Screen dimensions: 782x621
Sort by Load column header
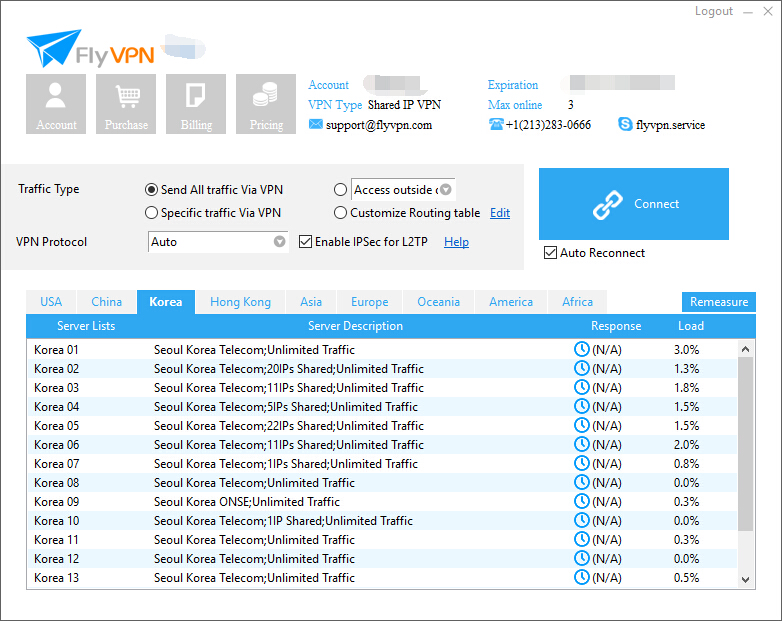[x=691, y=326]
